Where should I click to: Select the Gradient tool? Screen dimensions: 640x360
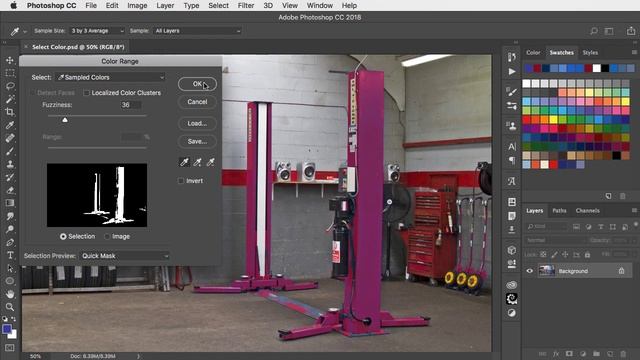point(10,203)
